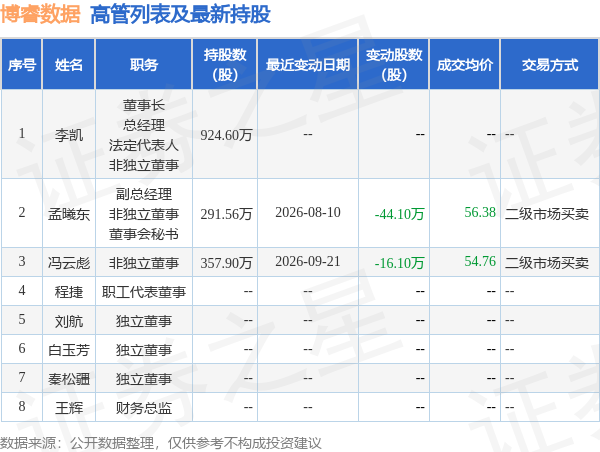The image size is (600, 452).
Task: Click the 持股数(股) column header
Action: [225, 64]
